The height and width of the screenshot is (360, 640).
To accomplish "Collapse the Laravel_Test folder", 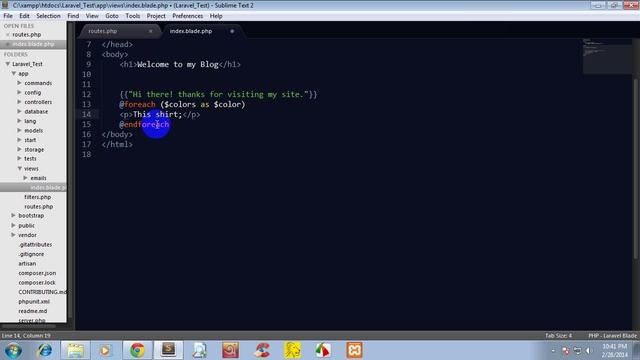I will point(7,64).
